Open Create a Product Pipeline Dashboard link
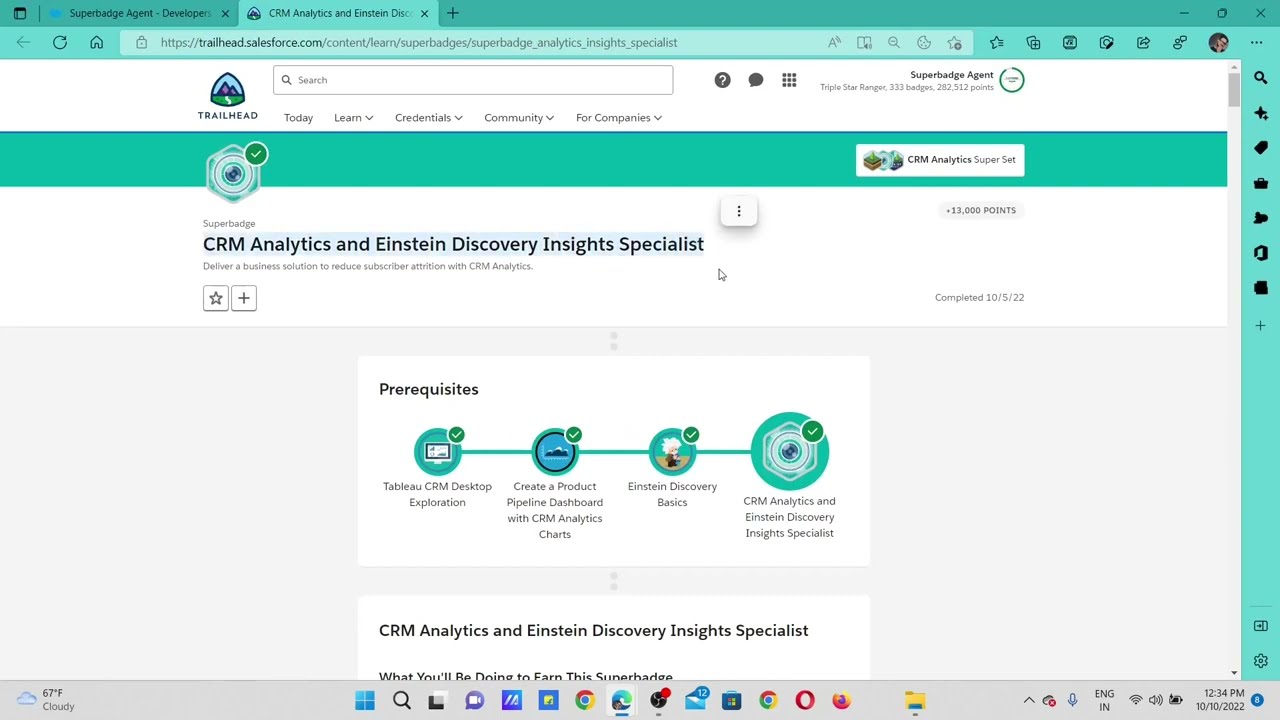 (x=555, y=510)
